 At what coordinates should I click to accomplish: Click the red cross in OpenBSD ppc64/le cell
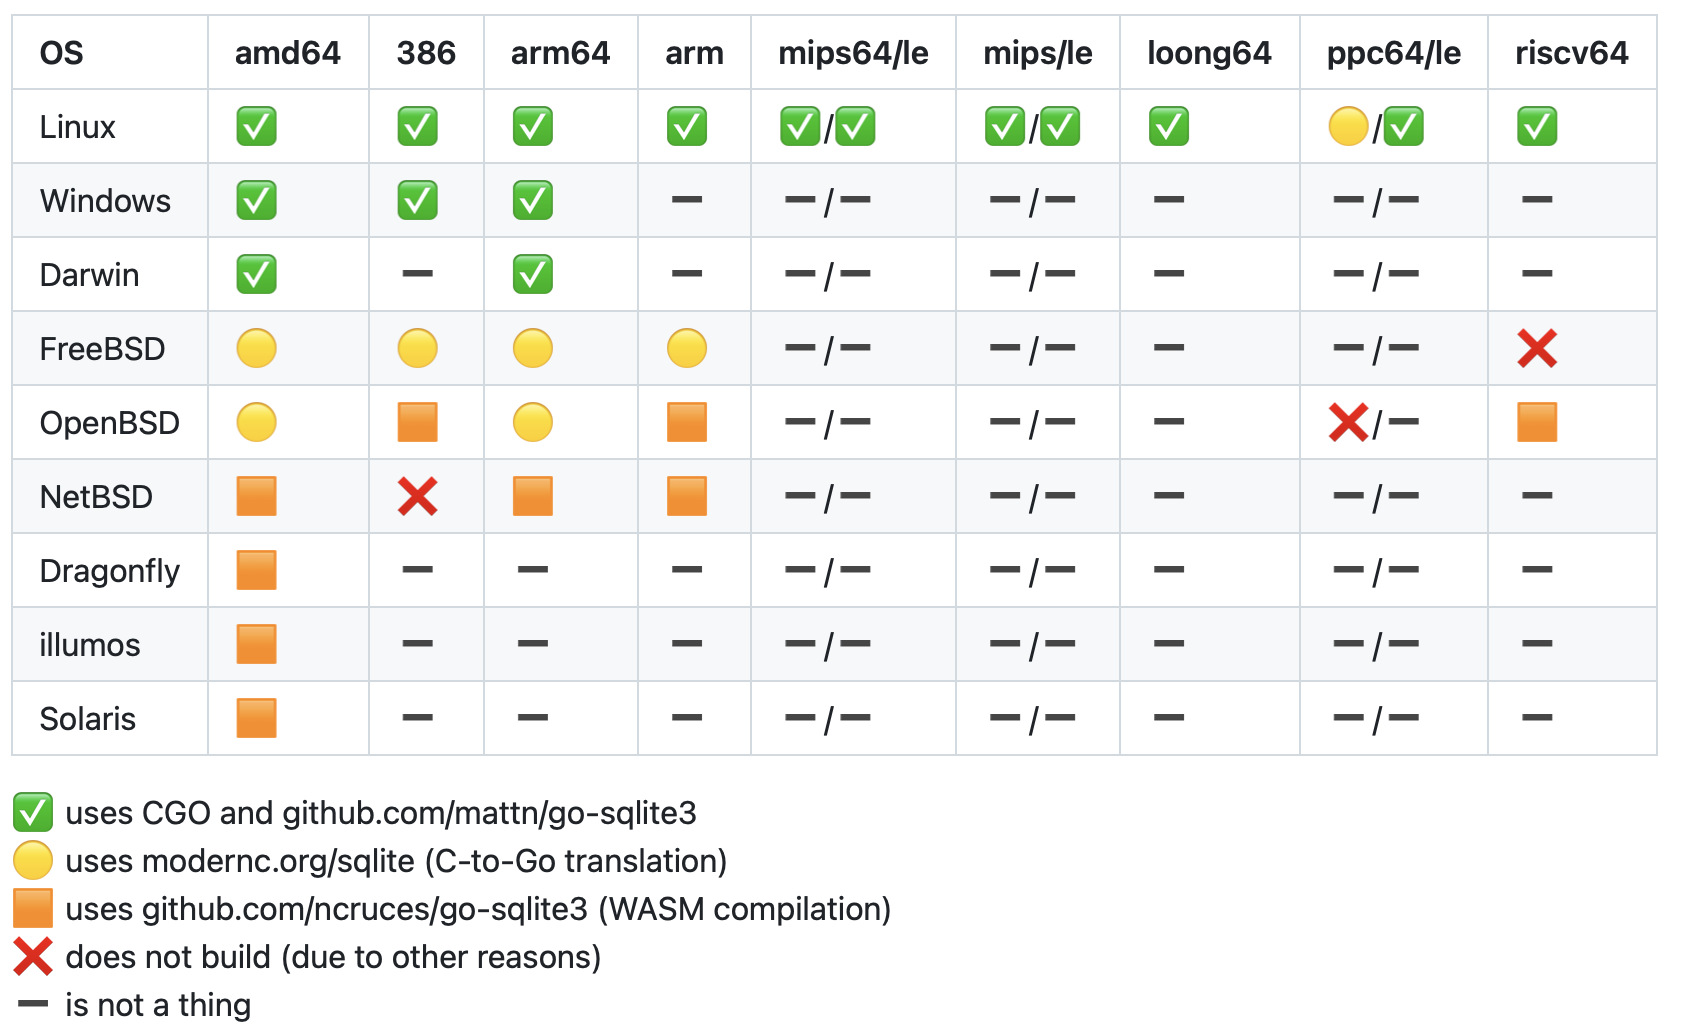click(x=1348, y=423)
